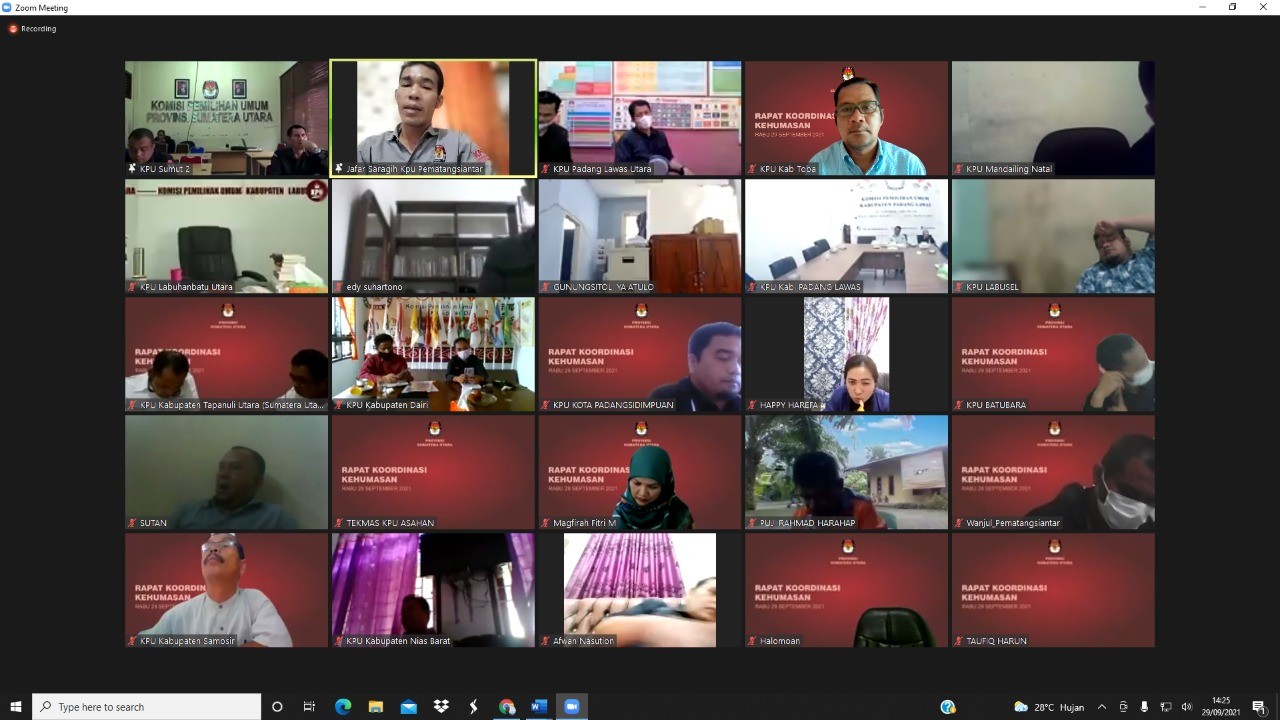Open Microsoft Word from the taskbar
The image size is (1280, 720).
tap(539, 707)
